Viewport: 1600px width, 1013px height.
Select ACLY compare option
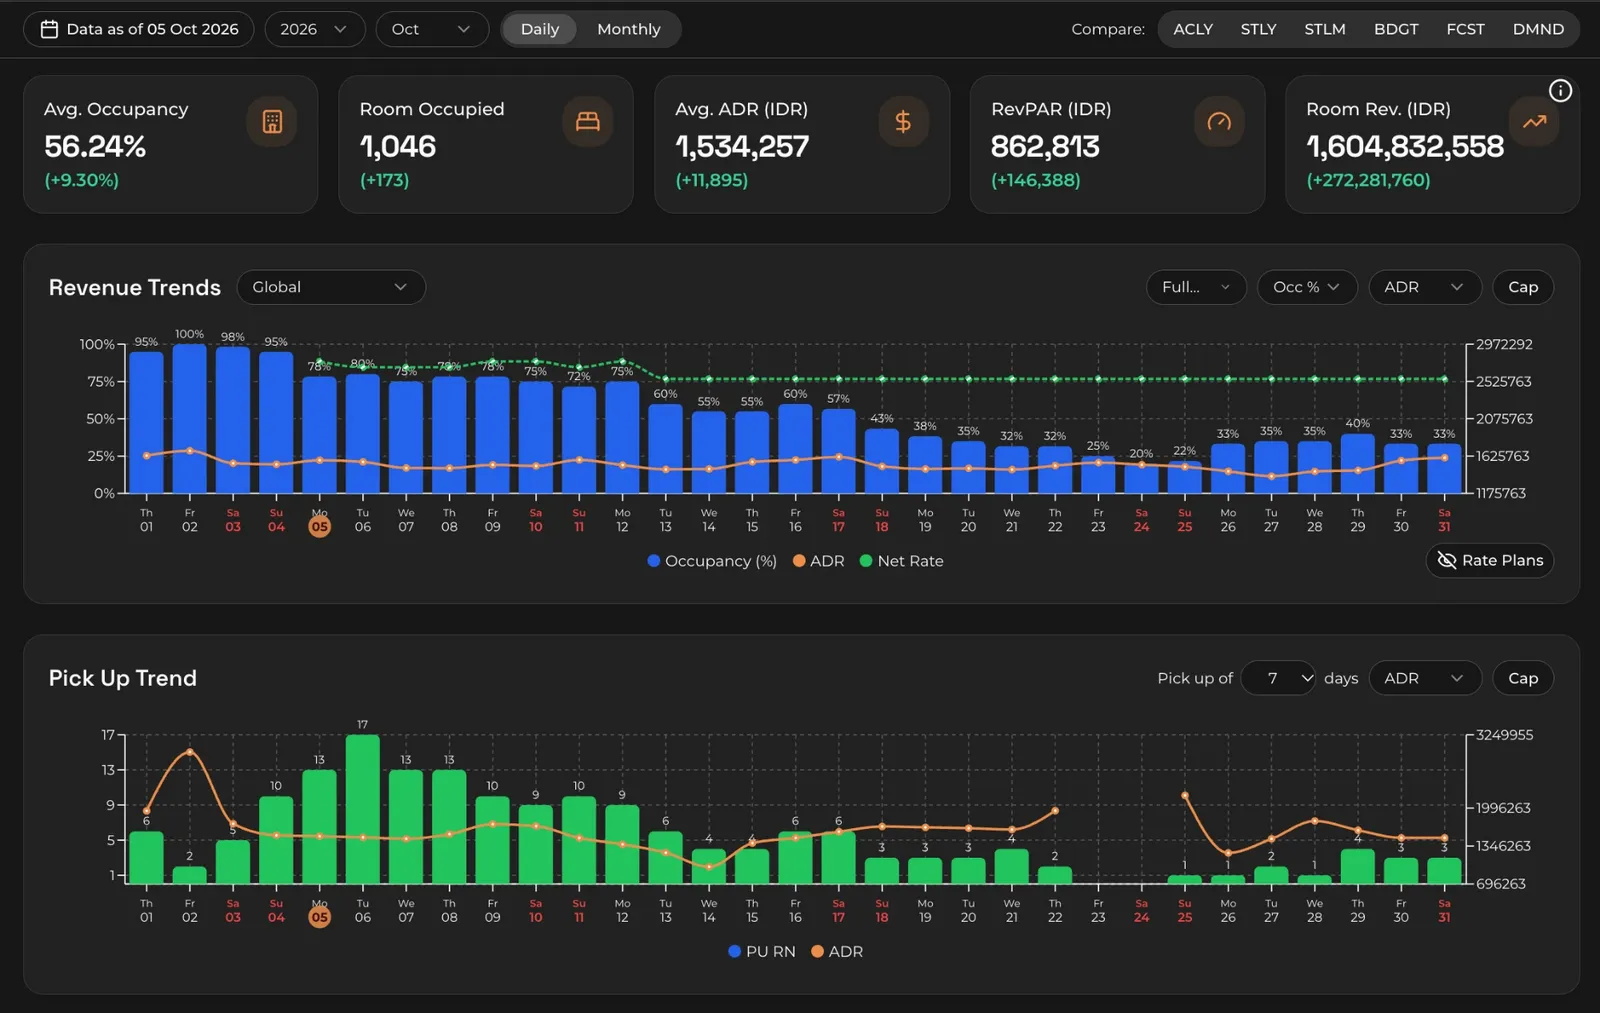click(x=1193, y=29)
